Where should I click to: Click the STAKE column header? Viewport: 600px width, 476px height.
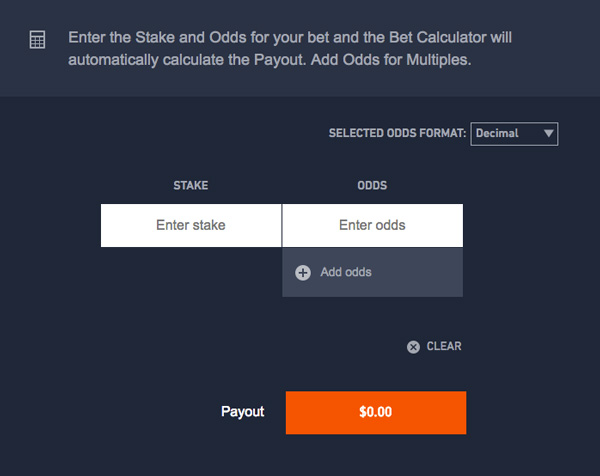(x=191, y=186)
